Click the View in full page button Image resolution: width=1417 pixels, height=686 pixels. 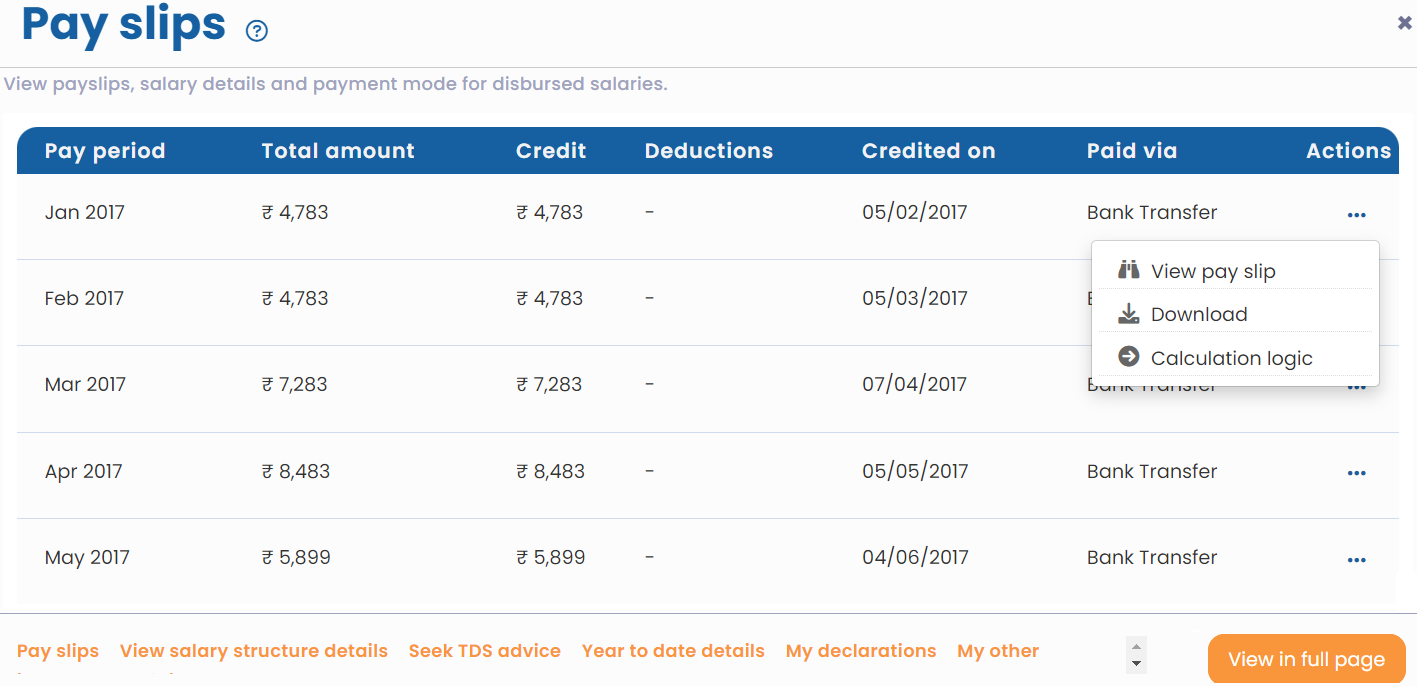tap(1306, 658)
